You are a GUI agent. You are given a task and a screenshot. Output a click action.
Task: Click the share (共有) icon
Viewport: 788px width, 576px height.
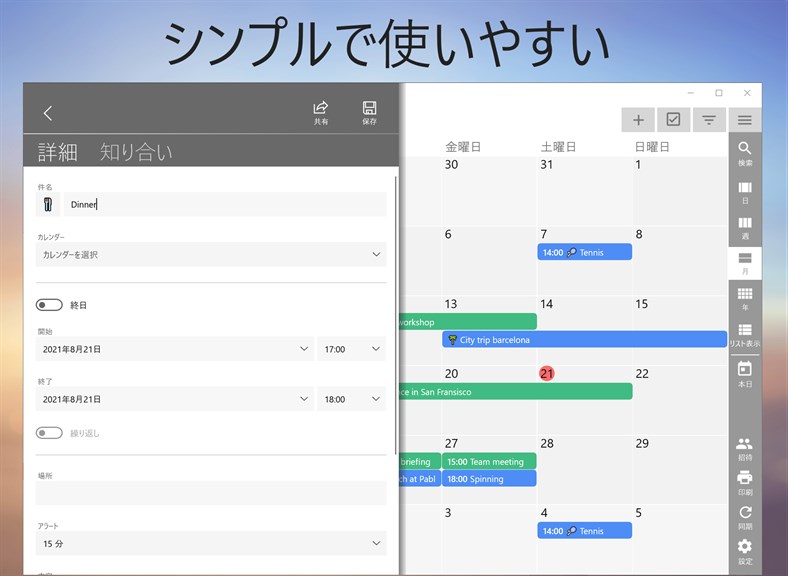click(321, 113)
